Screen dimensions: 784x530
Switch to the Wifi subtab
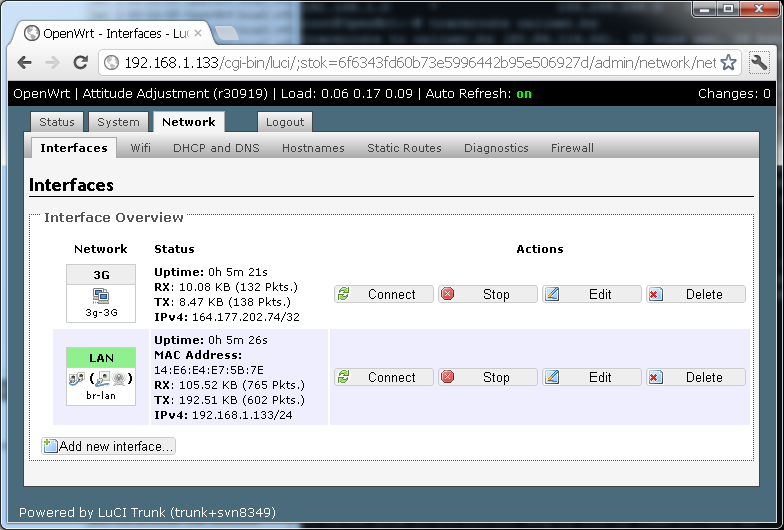coord(140,148)
